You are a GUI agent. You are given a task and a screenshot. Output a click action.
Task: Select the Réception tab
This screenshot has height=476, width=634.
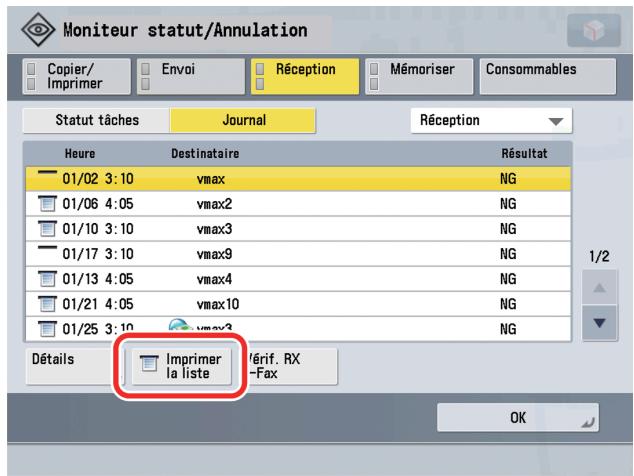coord(305,76)
